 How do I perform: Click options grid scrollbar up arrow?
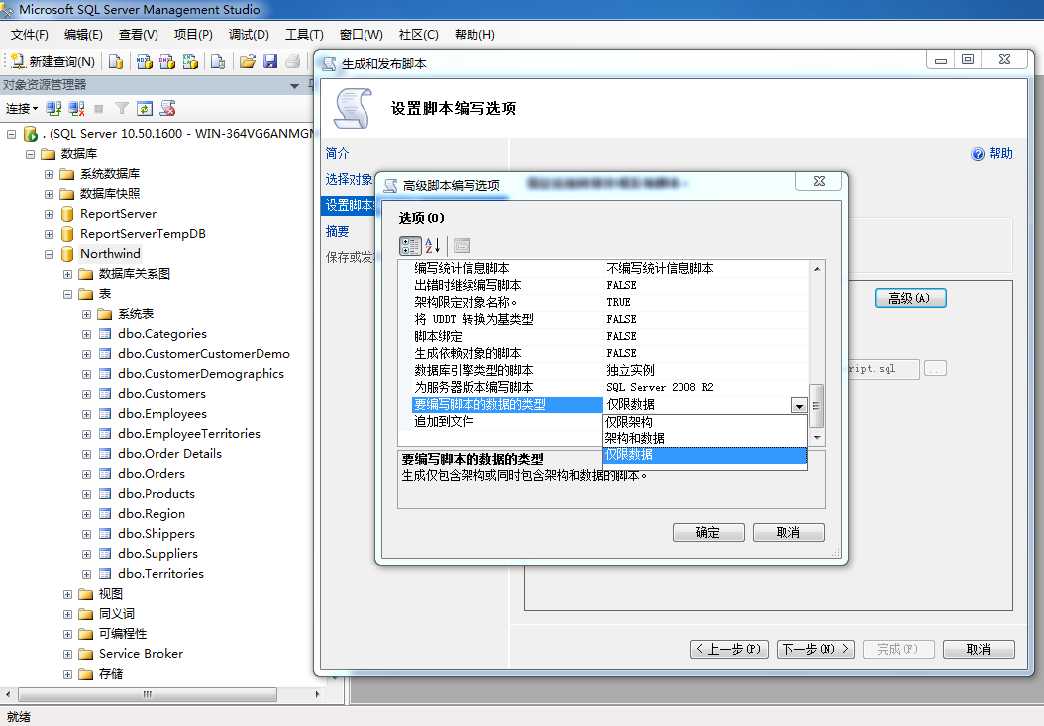click(817, 269)
